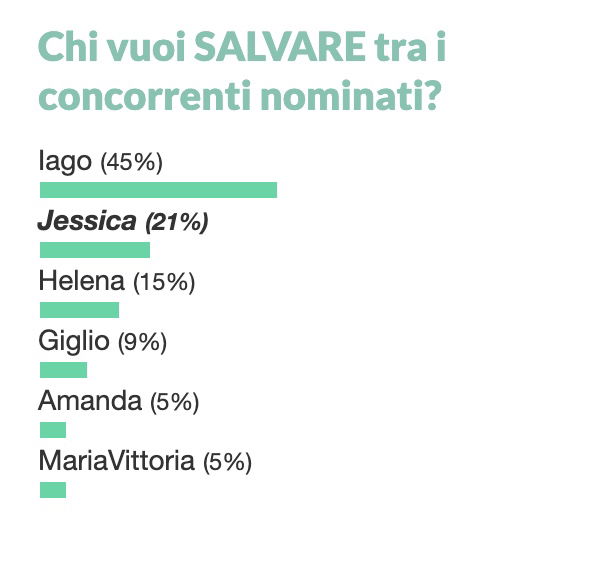The width and height of the screenshot is (592, 578).
Task: Choose the Helena (15%) label
Action: 117,282
